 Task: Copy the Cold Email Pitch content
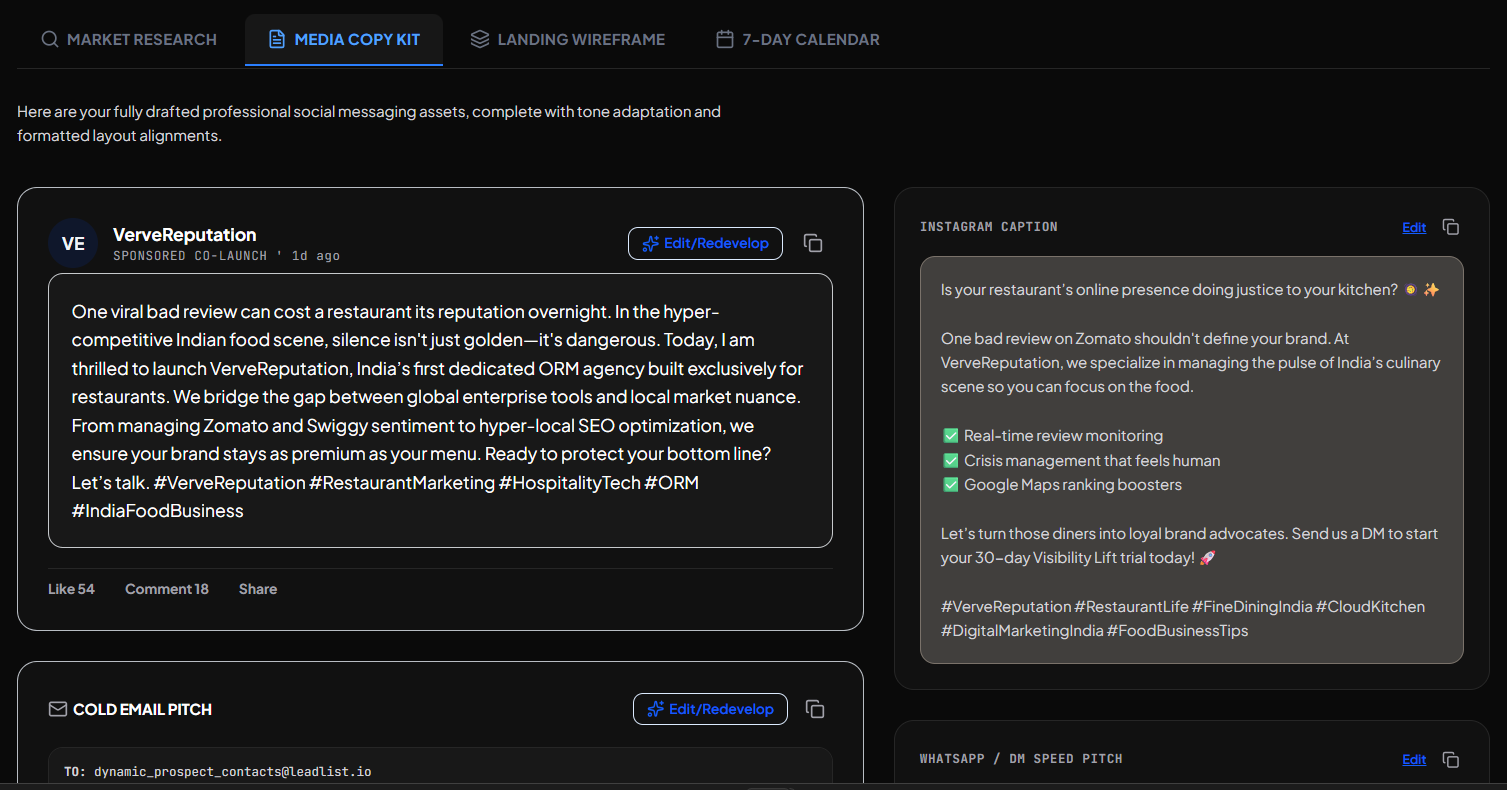(x=816, y=709)
